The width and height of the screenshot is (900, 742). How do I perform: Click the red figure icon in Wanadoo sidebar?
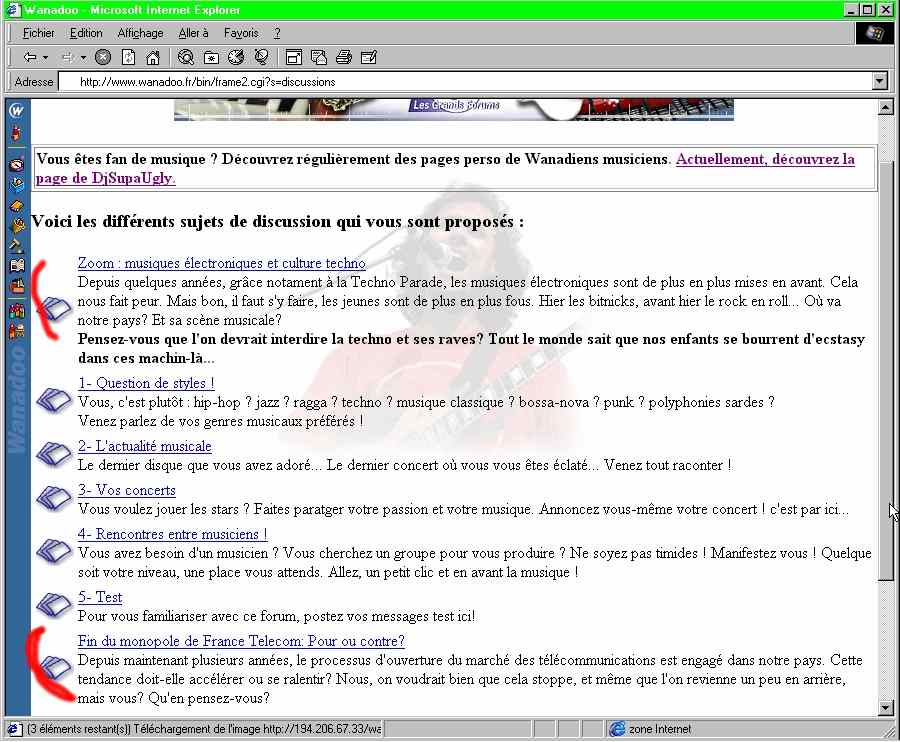(x=17, y=134)
